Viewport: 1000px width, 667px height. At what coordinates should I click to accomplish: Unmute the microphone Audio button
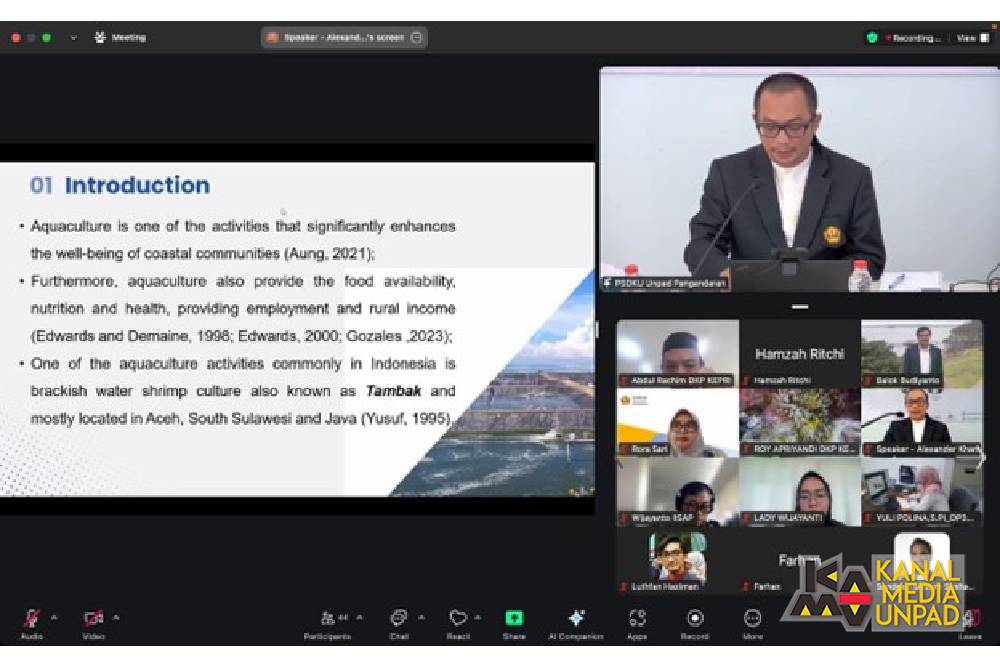pos(32,619)
